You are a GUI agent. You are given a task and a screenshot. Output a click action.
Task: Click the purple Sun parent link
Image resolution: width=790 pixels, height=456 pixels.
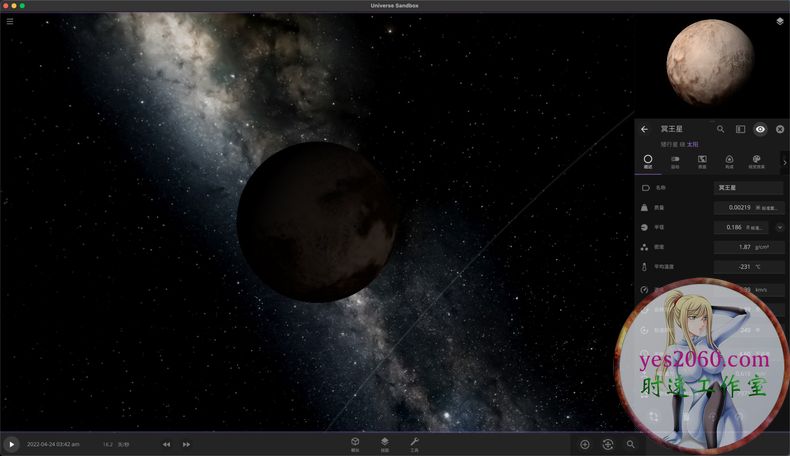[x=692, y=144]
